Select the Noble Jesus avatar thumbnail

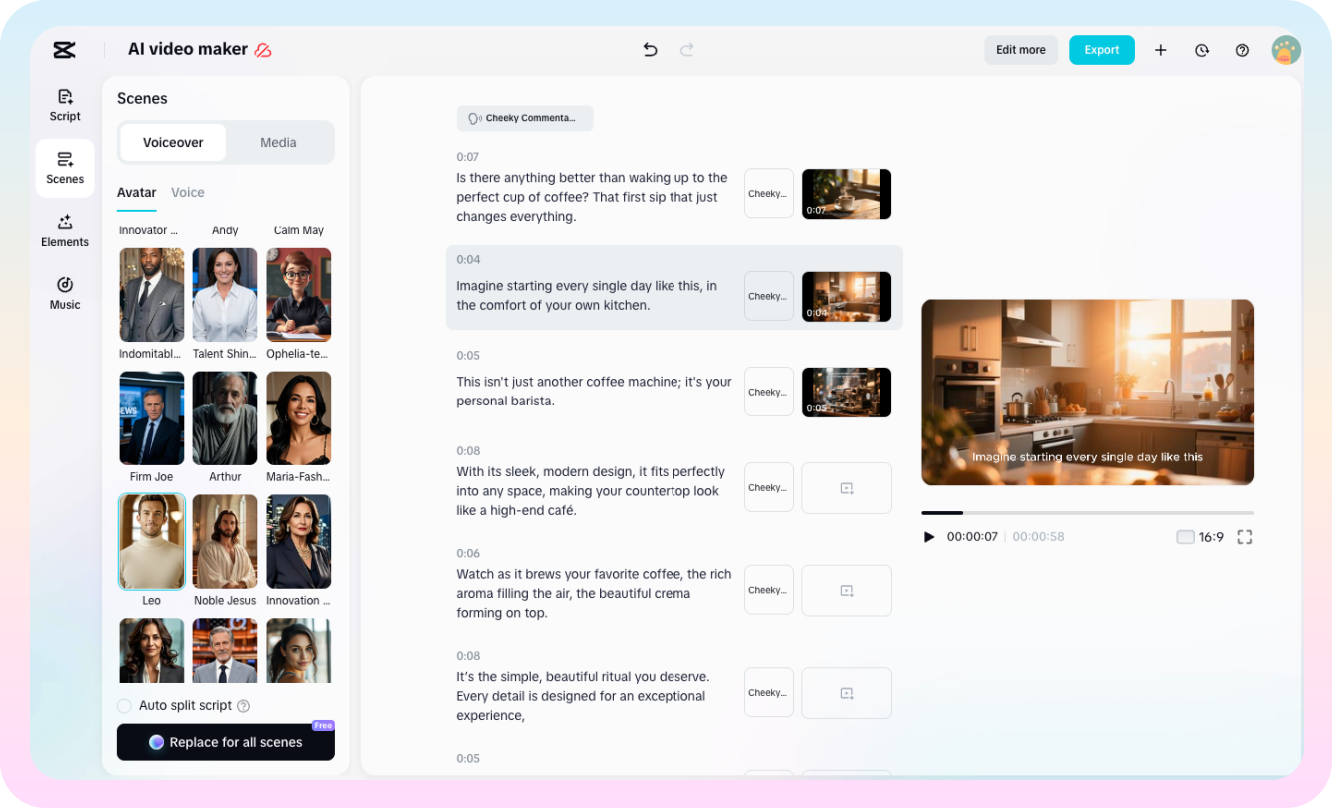pos(224,541)
